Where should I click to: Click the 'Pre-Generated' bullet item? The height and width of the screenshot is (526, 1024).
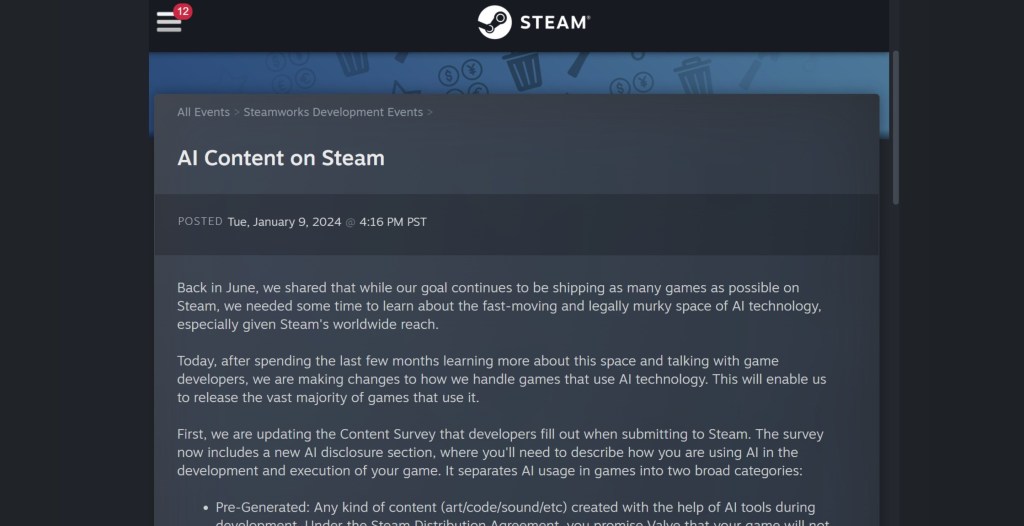coord(516,515)
